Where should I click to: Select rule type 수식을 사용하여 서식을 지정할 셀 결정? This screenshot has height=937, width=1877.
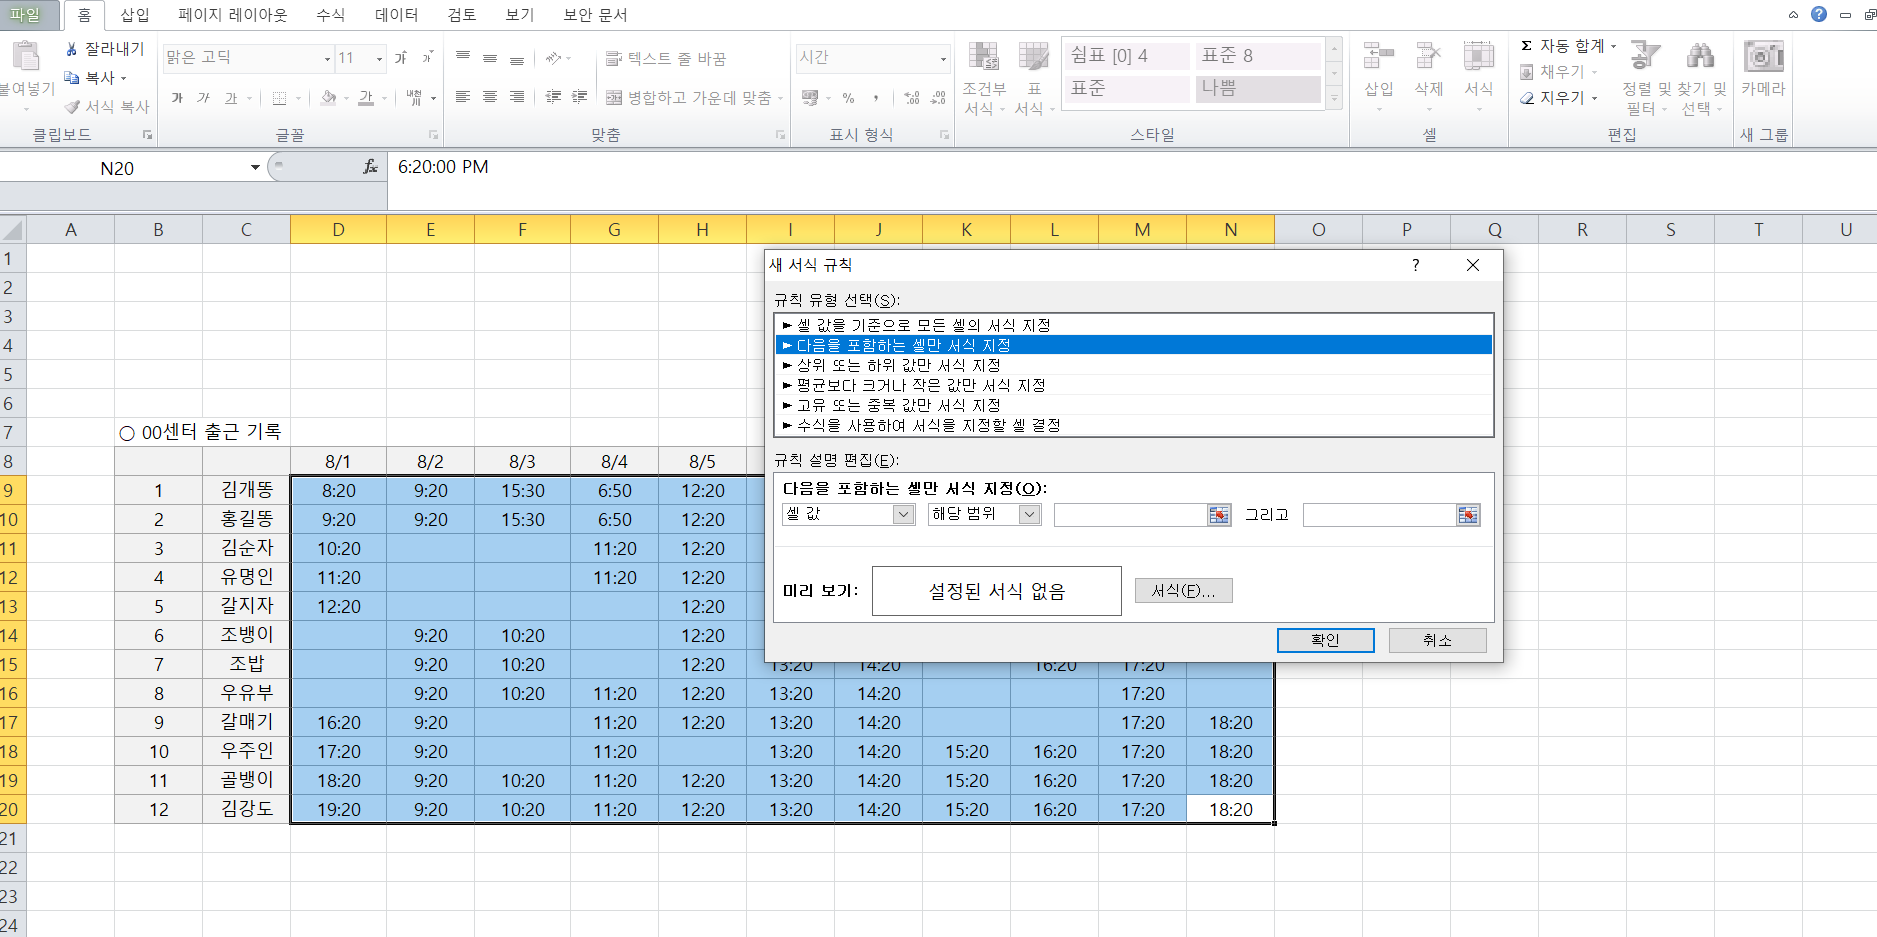[1134, 425]
